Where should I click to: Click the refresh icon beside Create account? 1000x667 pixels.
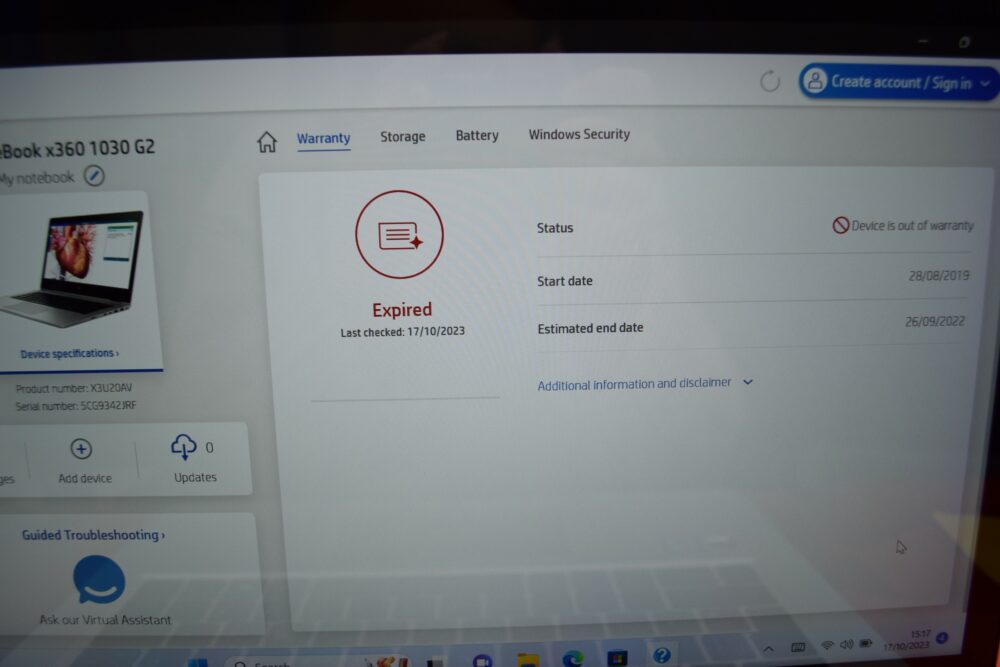pos(770,82)
